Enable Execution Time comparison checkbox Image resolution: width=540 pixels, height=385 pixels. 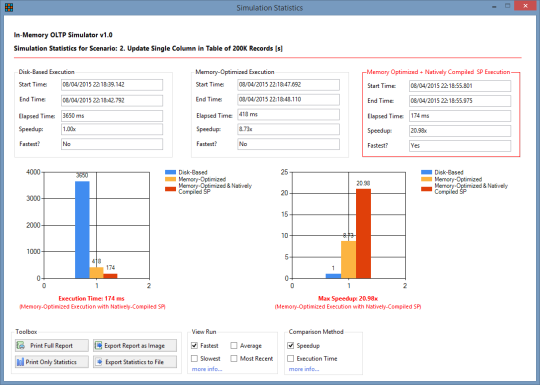(291, 358)
